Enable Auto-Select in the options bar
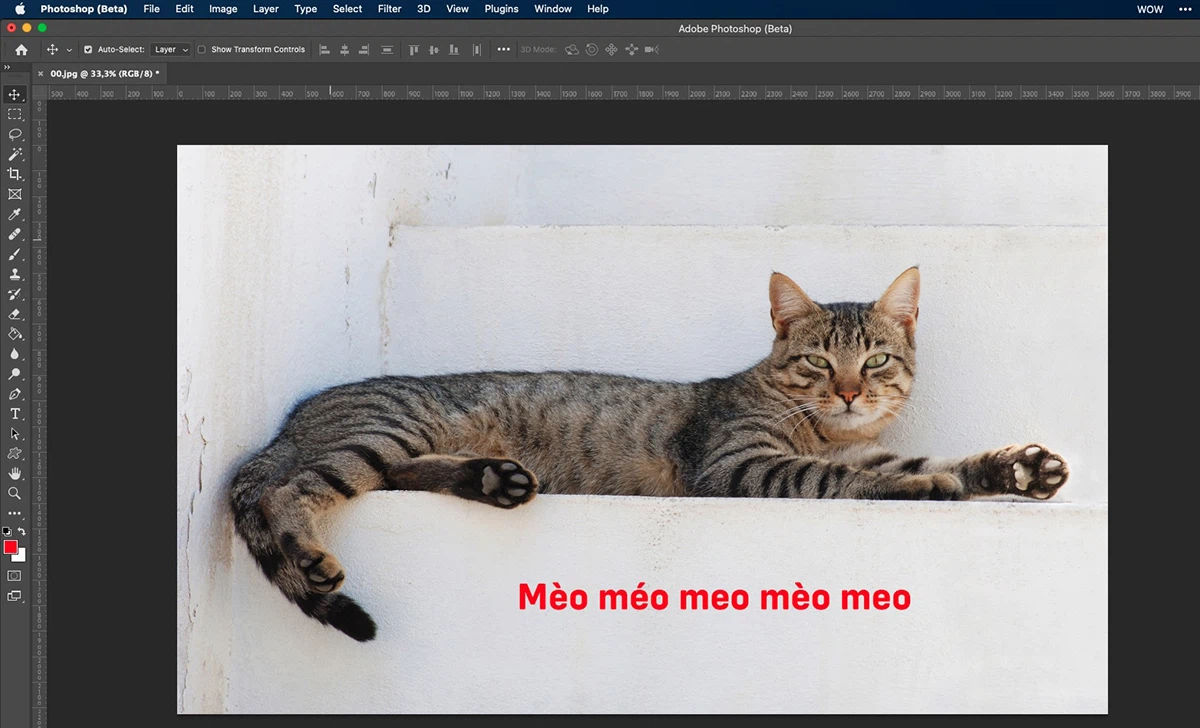This screenshot has width=1200, height=728. click(87, 49)
